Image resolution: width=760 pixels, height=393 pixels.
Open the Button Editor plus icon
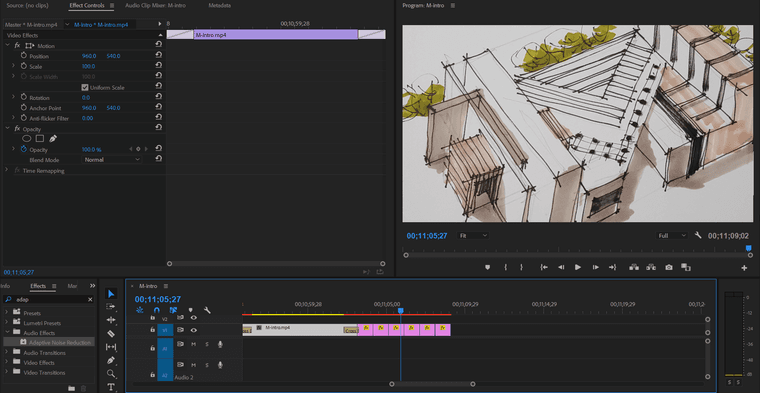pyautogui.click(x=744, y=268)
